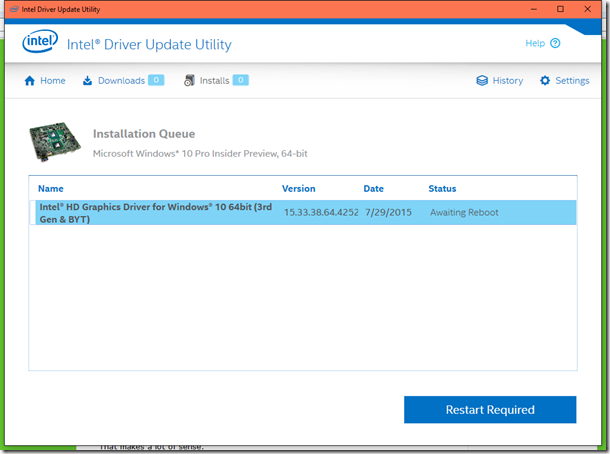Close the Intel Driver Update Utility window
This screenshot has height=454, width=610.
[587, 9]
